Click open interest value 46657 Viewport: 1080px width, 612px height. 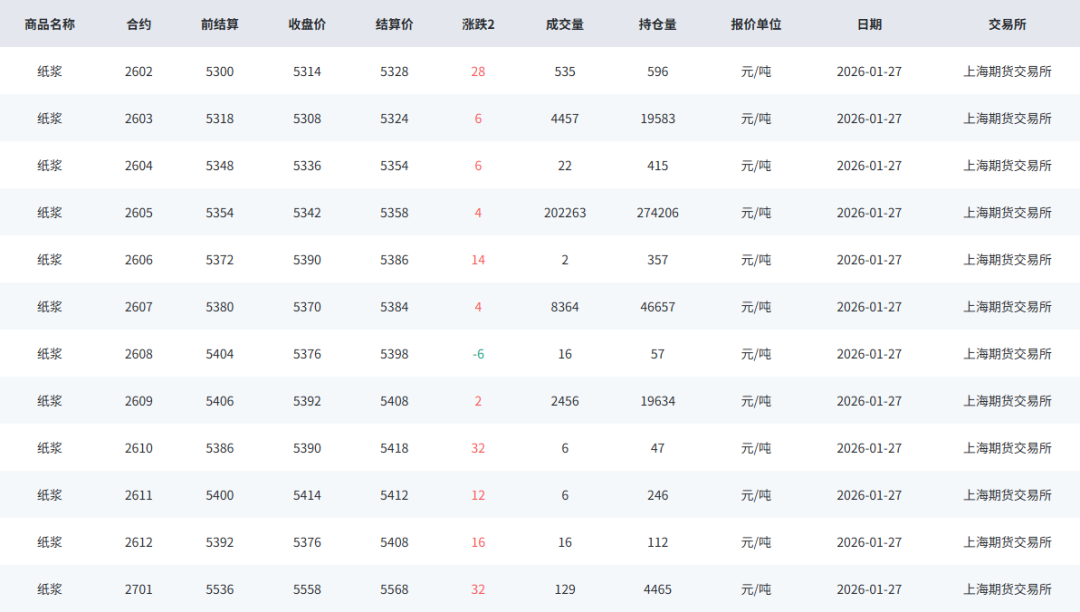pyautogui.click(x=657, y=307)
